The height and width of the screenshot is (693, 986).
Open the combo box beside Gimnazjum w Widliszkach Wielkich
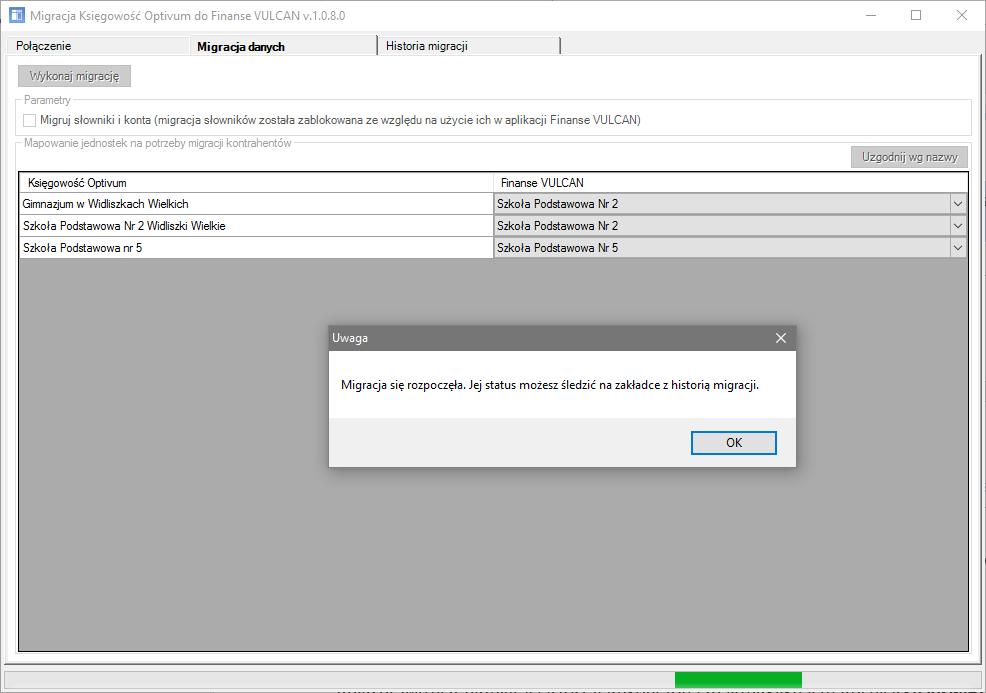730,204
